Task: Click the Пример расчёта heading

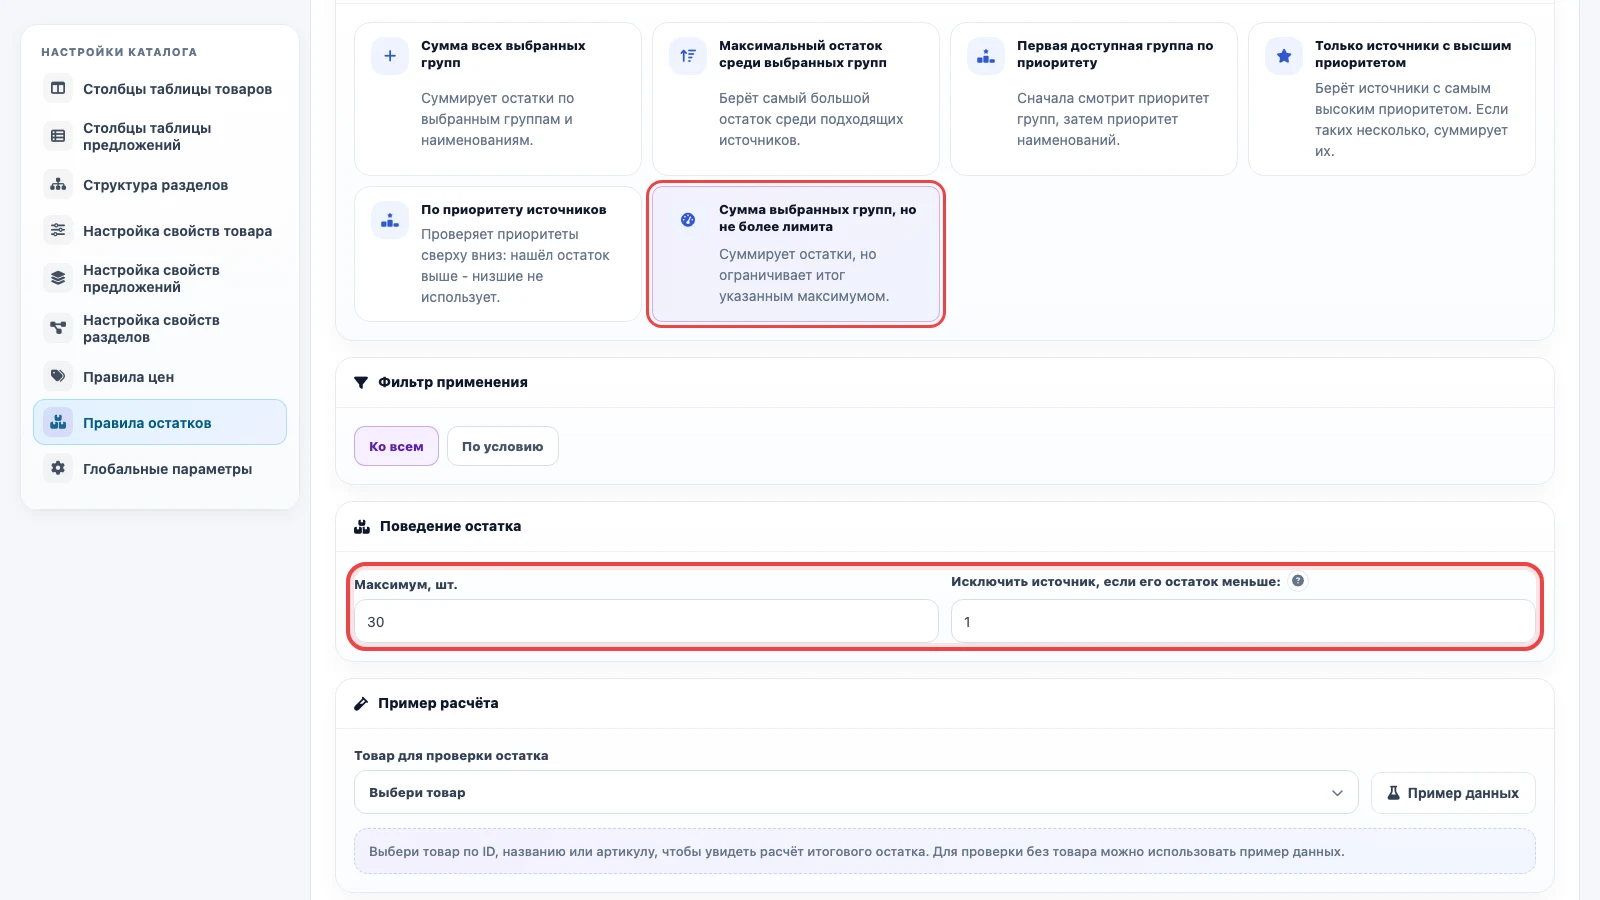Action: tap(438, 703)
